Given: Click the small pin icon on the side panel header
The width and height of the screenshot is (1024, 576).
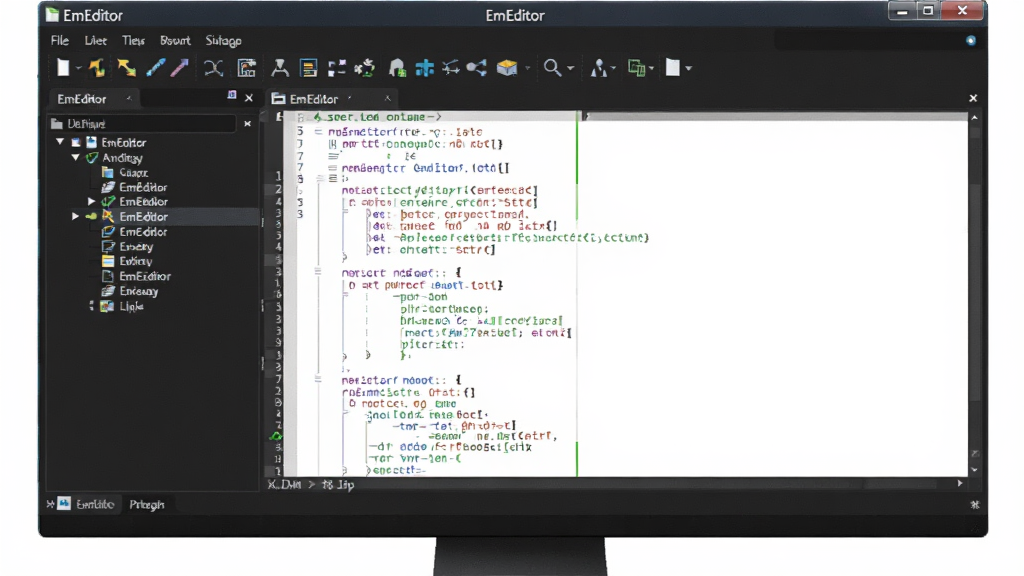Looking at the screenshot, I should (x=232, y=95).
